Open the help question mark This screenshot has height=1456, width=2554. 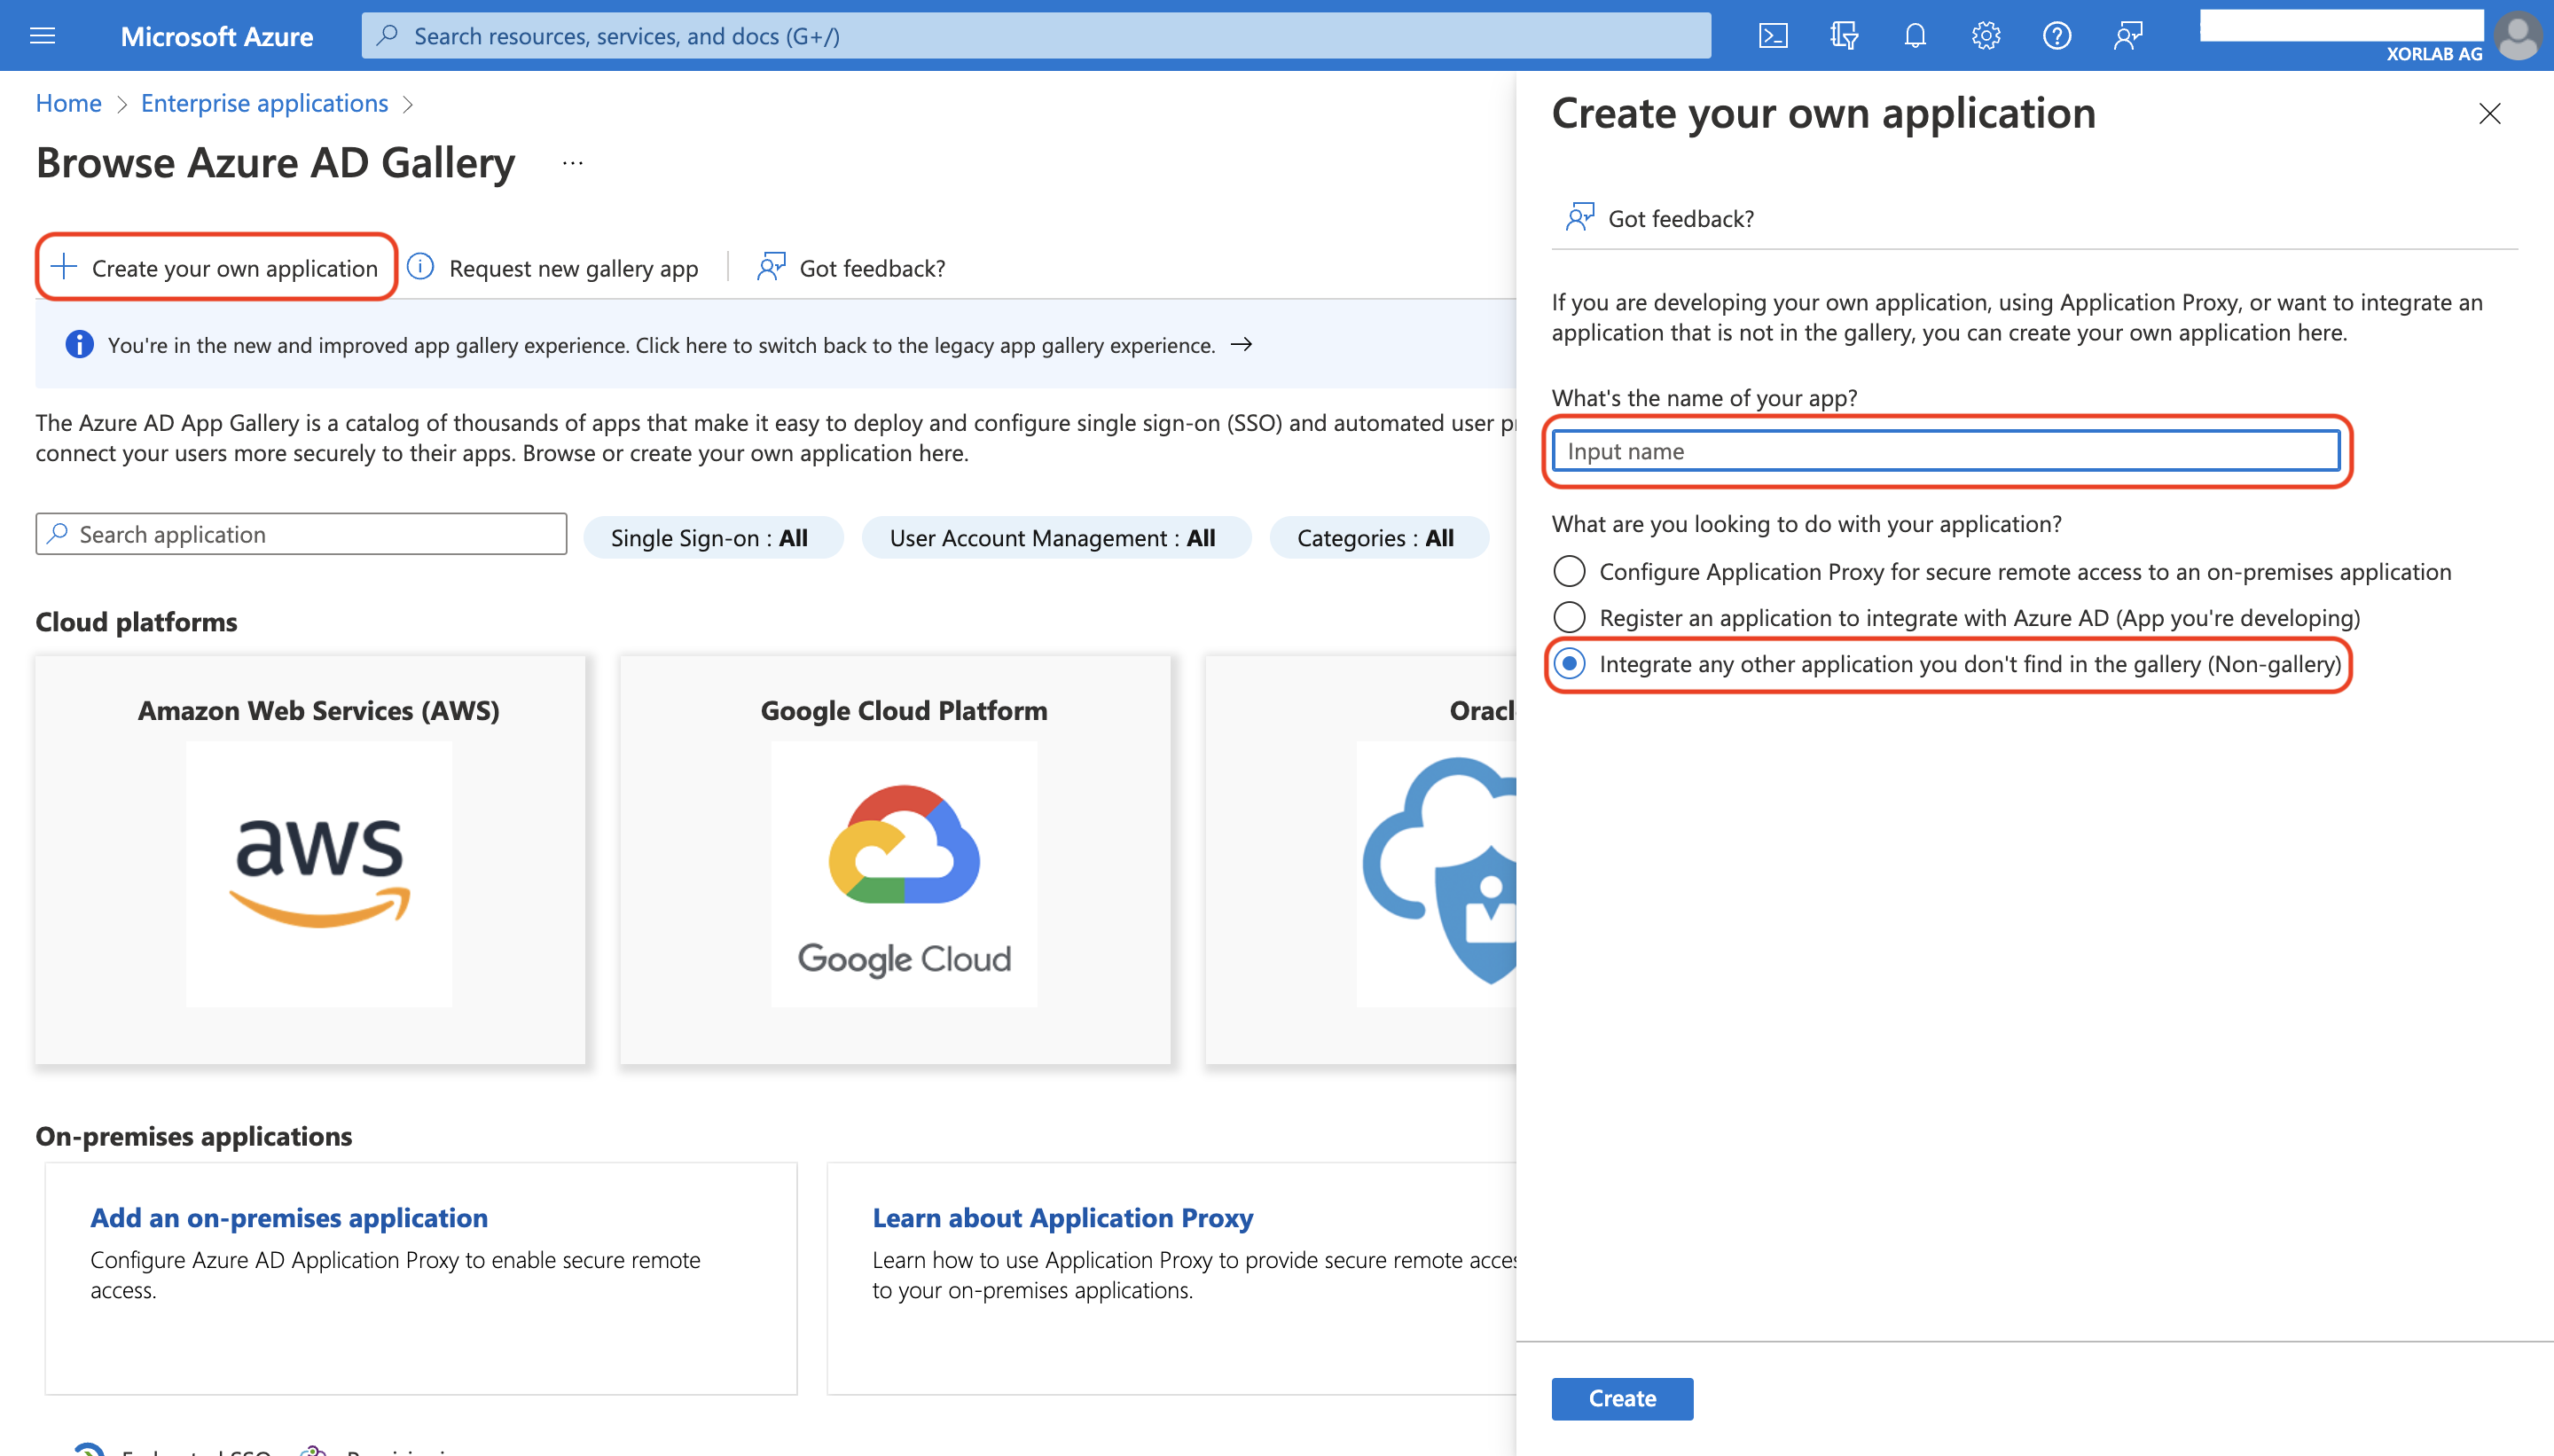[2057, 36]
